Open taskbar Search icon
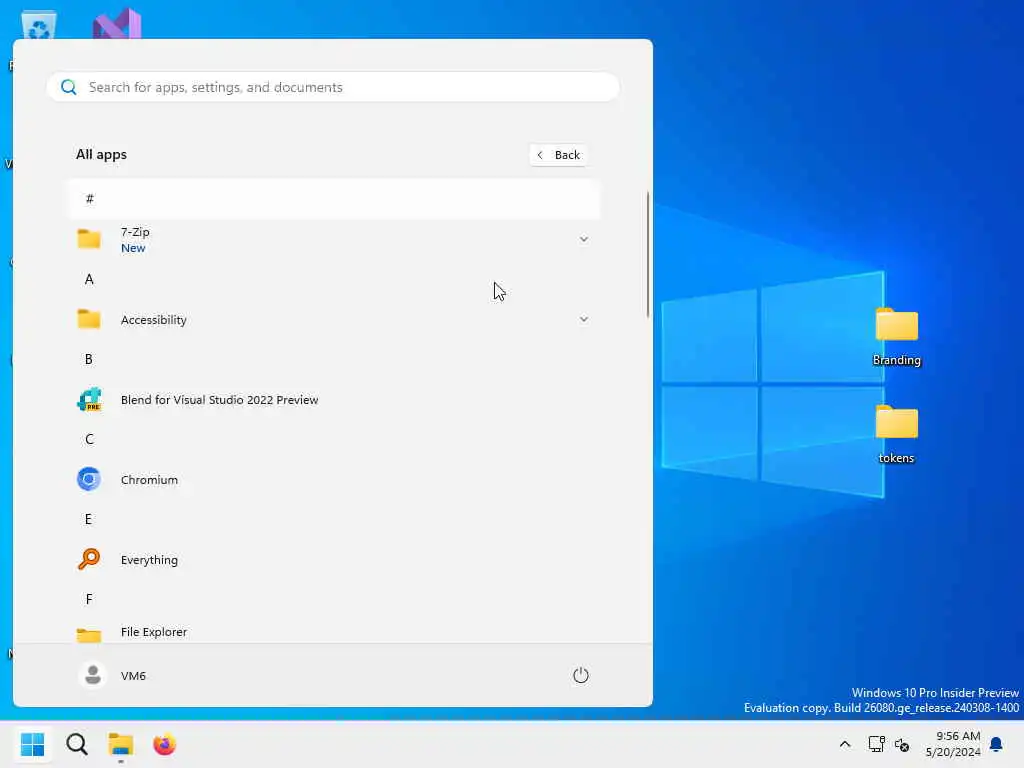1024x768 pixels. pos(77,744)
